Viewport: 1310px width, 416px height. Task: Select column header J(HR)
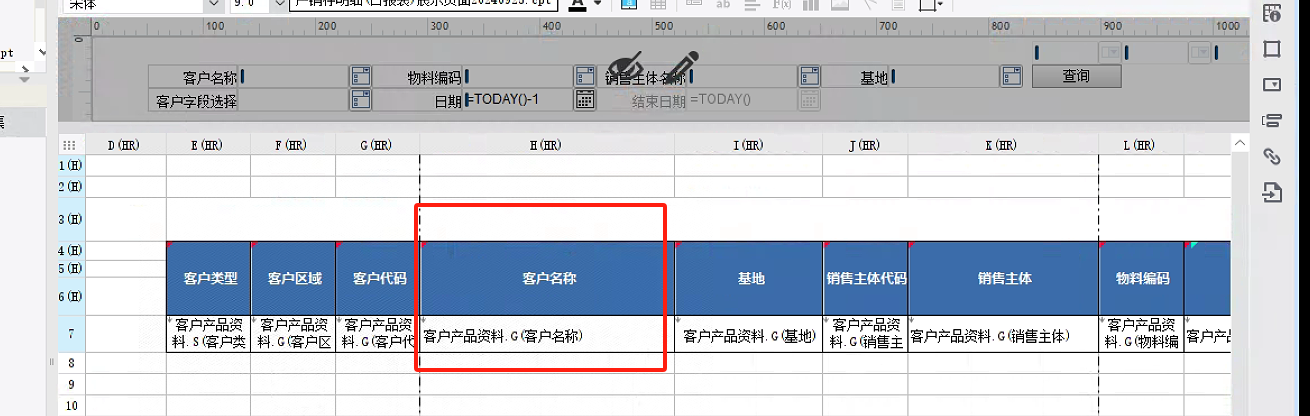click(x=866, y=145)
